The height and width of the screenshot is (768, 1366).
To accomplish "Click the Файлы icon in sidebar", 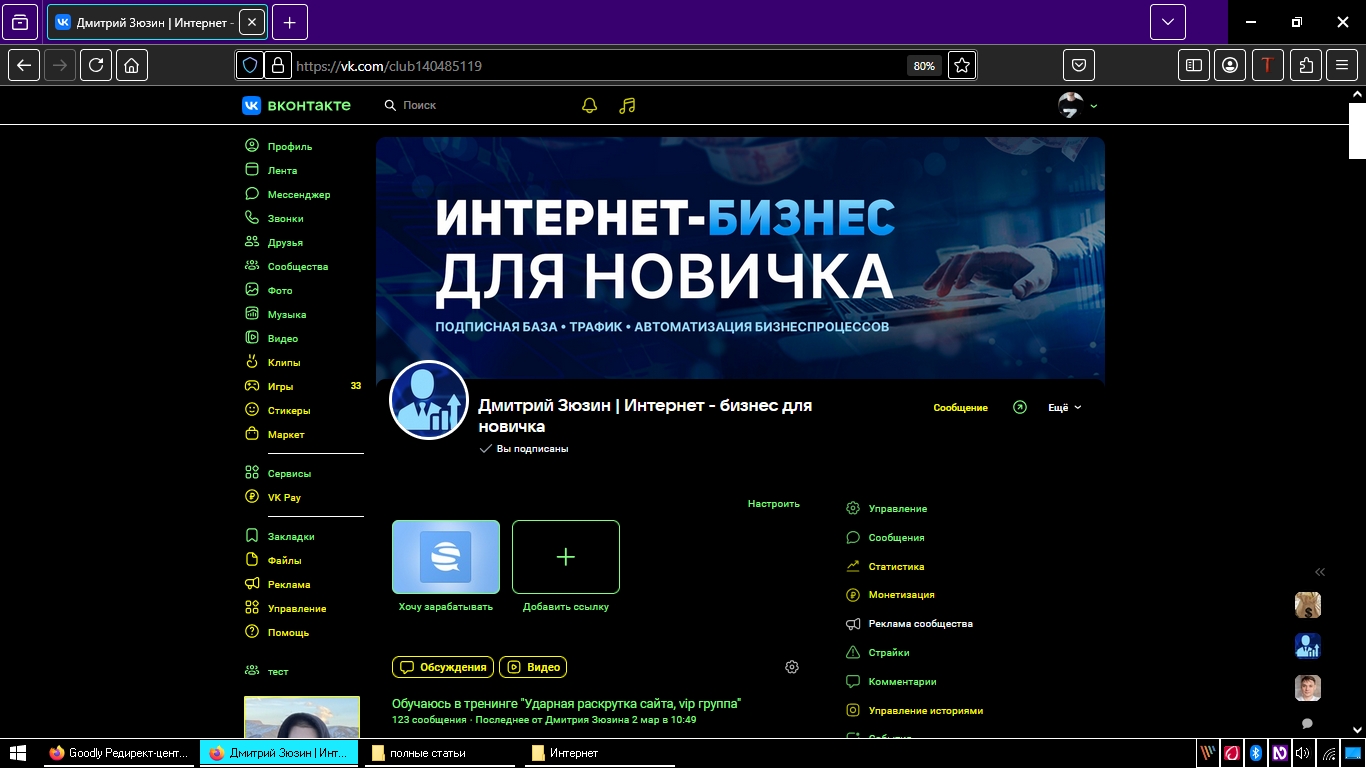I will 252,560.
